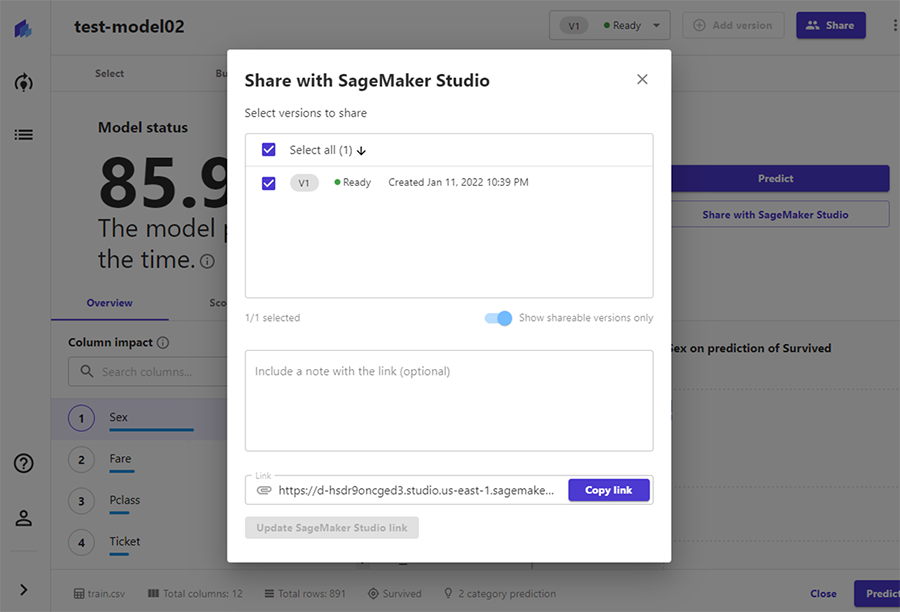Open the datasets list icon in the sidebar
This screenshot has height=612, width=900.
(x=24, y=135)
